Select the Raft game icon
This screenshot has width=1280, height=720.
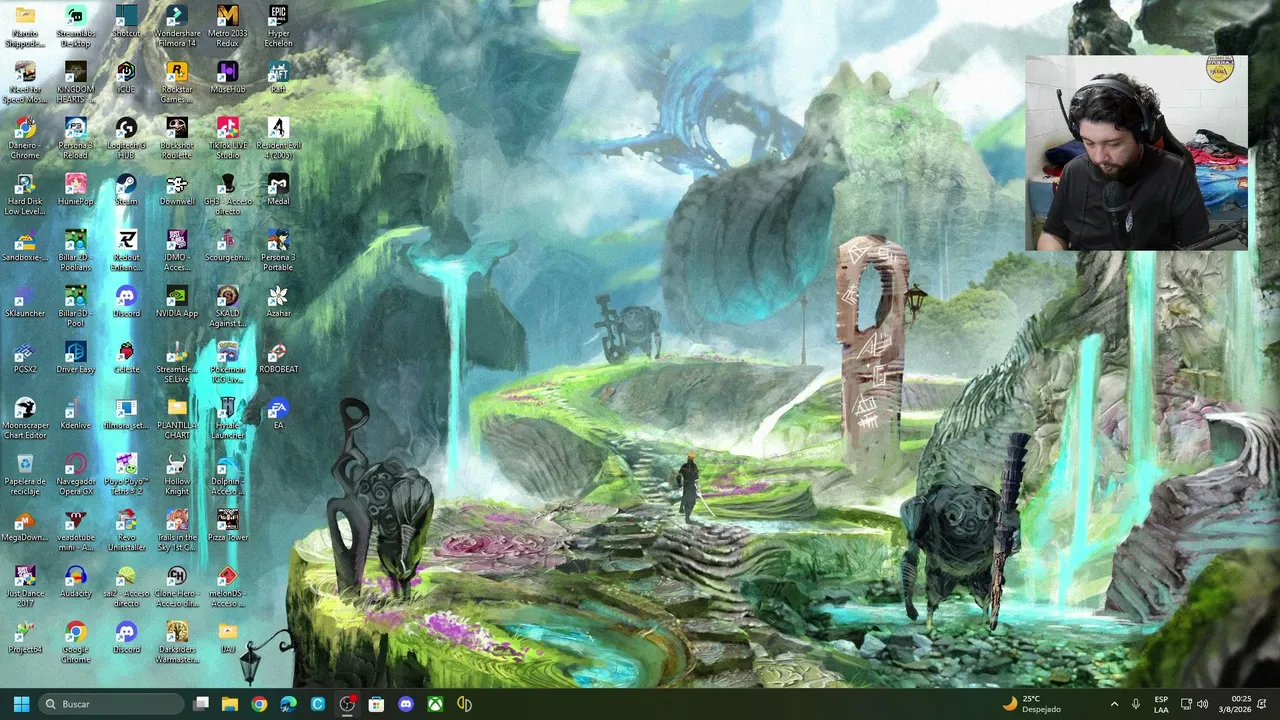point(278,78)
